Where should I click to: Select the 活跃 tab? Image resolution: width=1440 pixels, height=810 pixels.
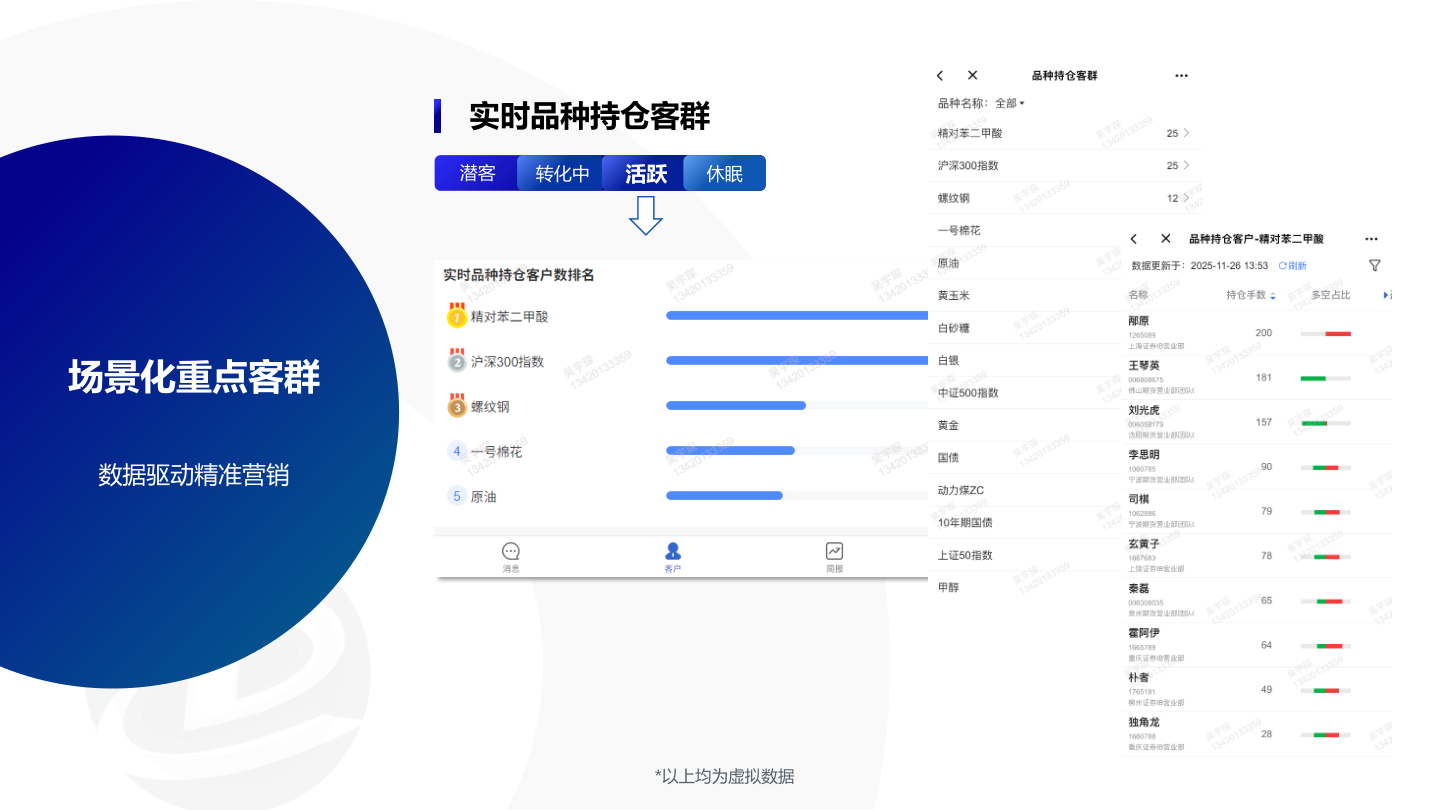(x=645, y=173)
